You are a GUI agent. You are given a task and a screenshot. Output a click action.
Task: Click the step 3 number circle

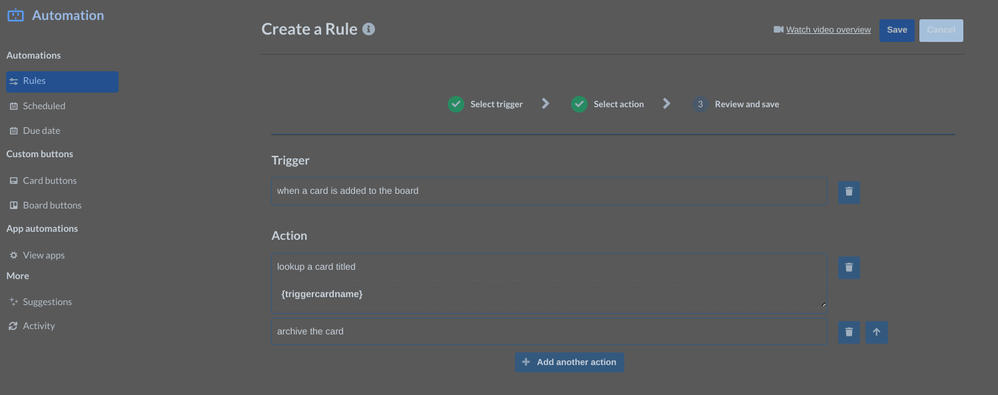[x=700, y=104]
